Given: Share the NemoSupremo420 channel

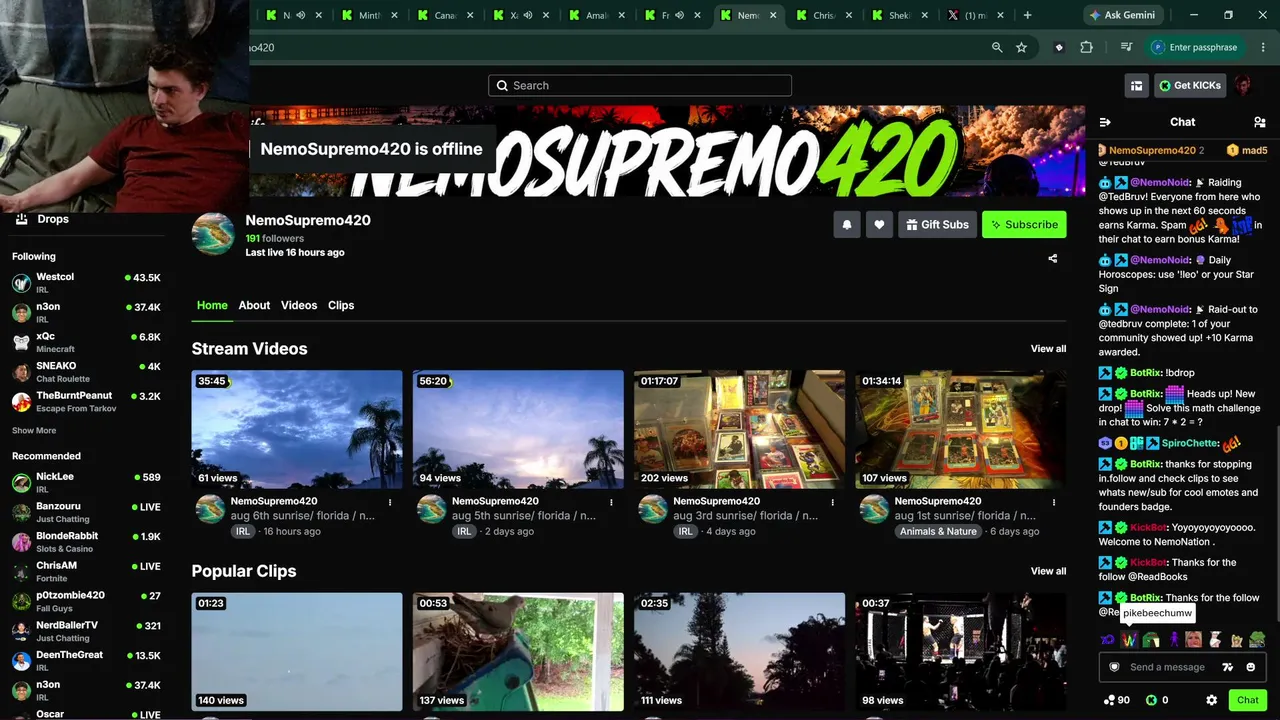Looking at the screenshot, I should tap(1052, 258).
